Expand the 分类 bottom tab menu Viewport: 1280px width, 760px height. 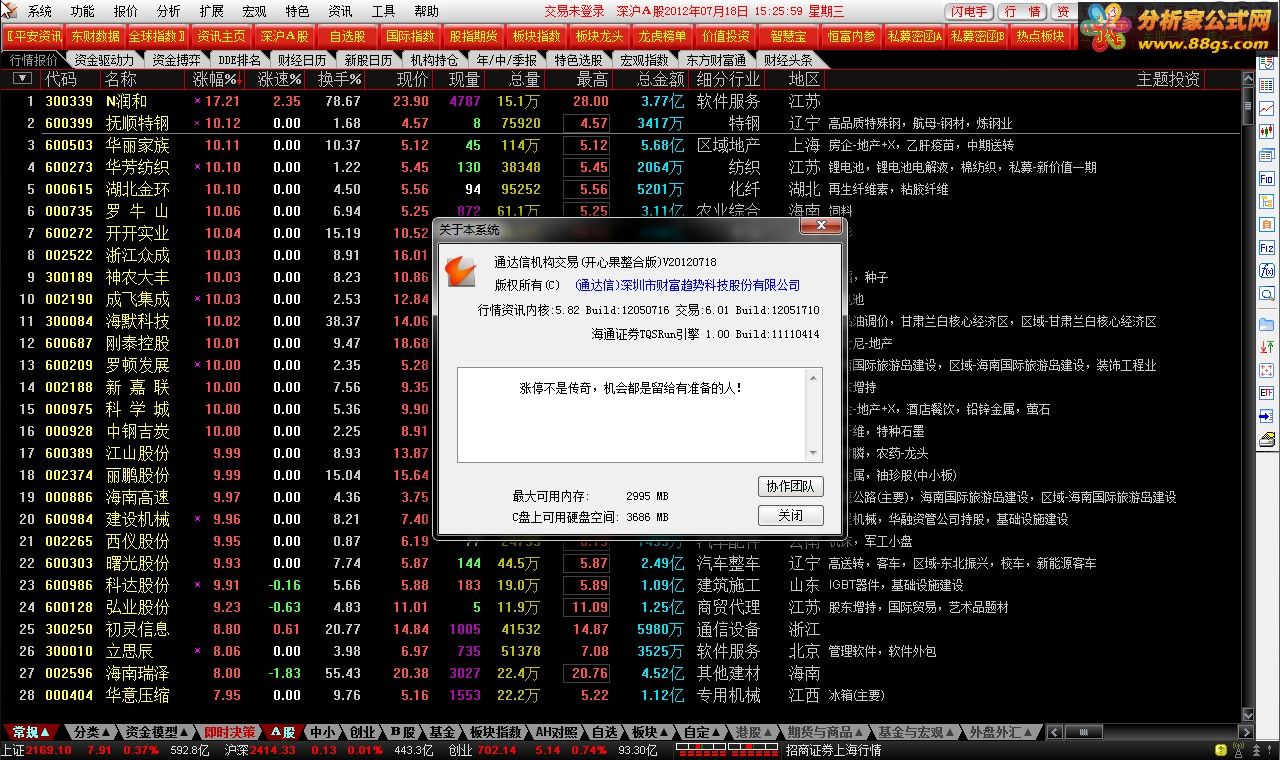pyautogui.click(x=91, y=732)
